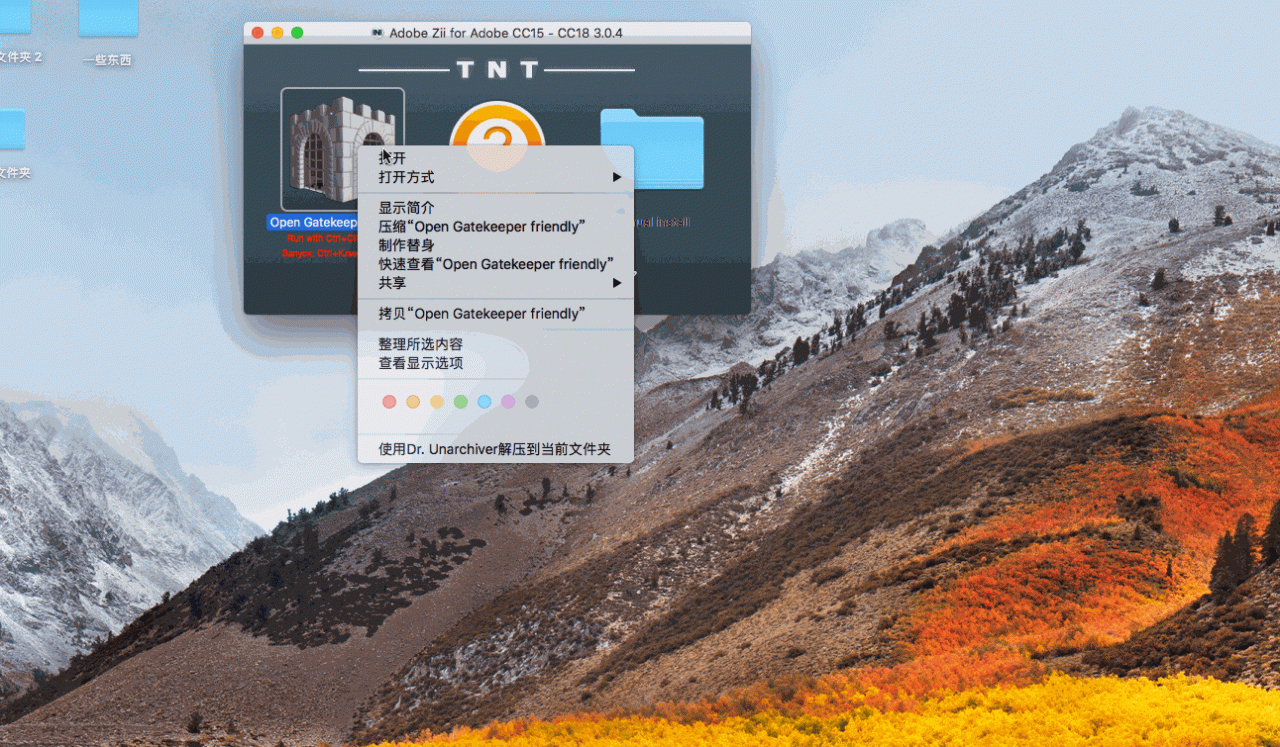Apply the orange color tag
The width and height of the screenshot is (1280, 747).
click(413, 402)
